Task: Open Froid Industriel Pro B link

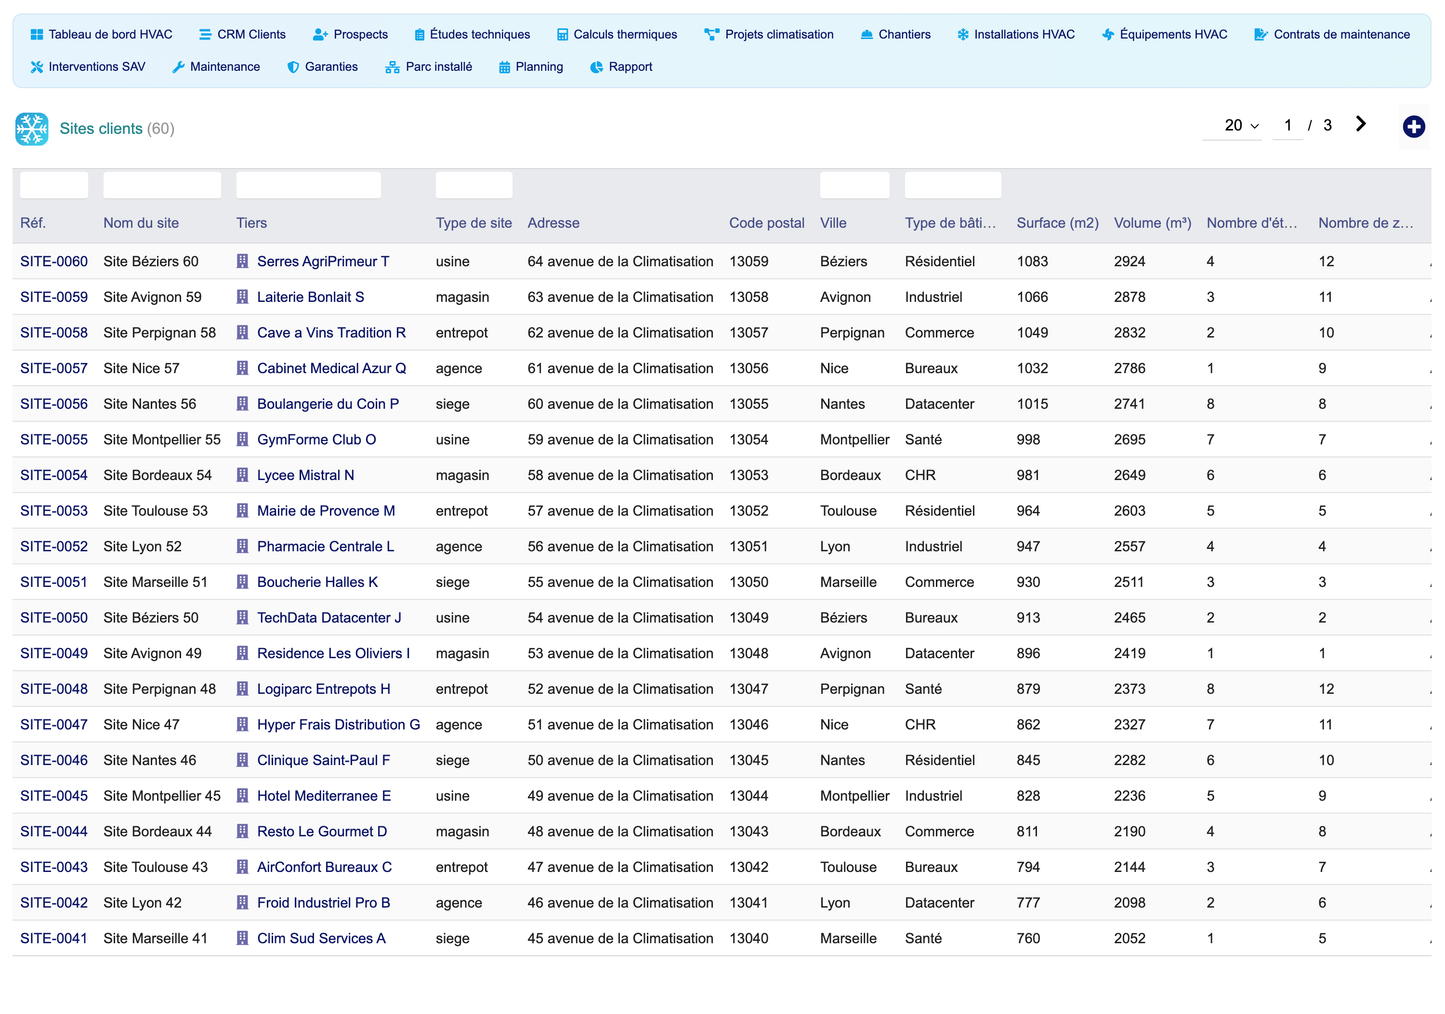Action: click(x=323, y=903)
